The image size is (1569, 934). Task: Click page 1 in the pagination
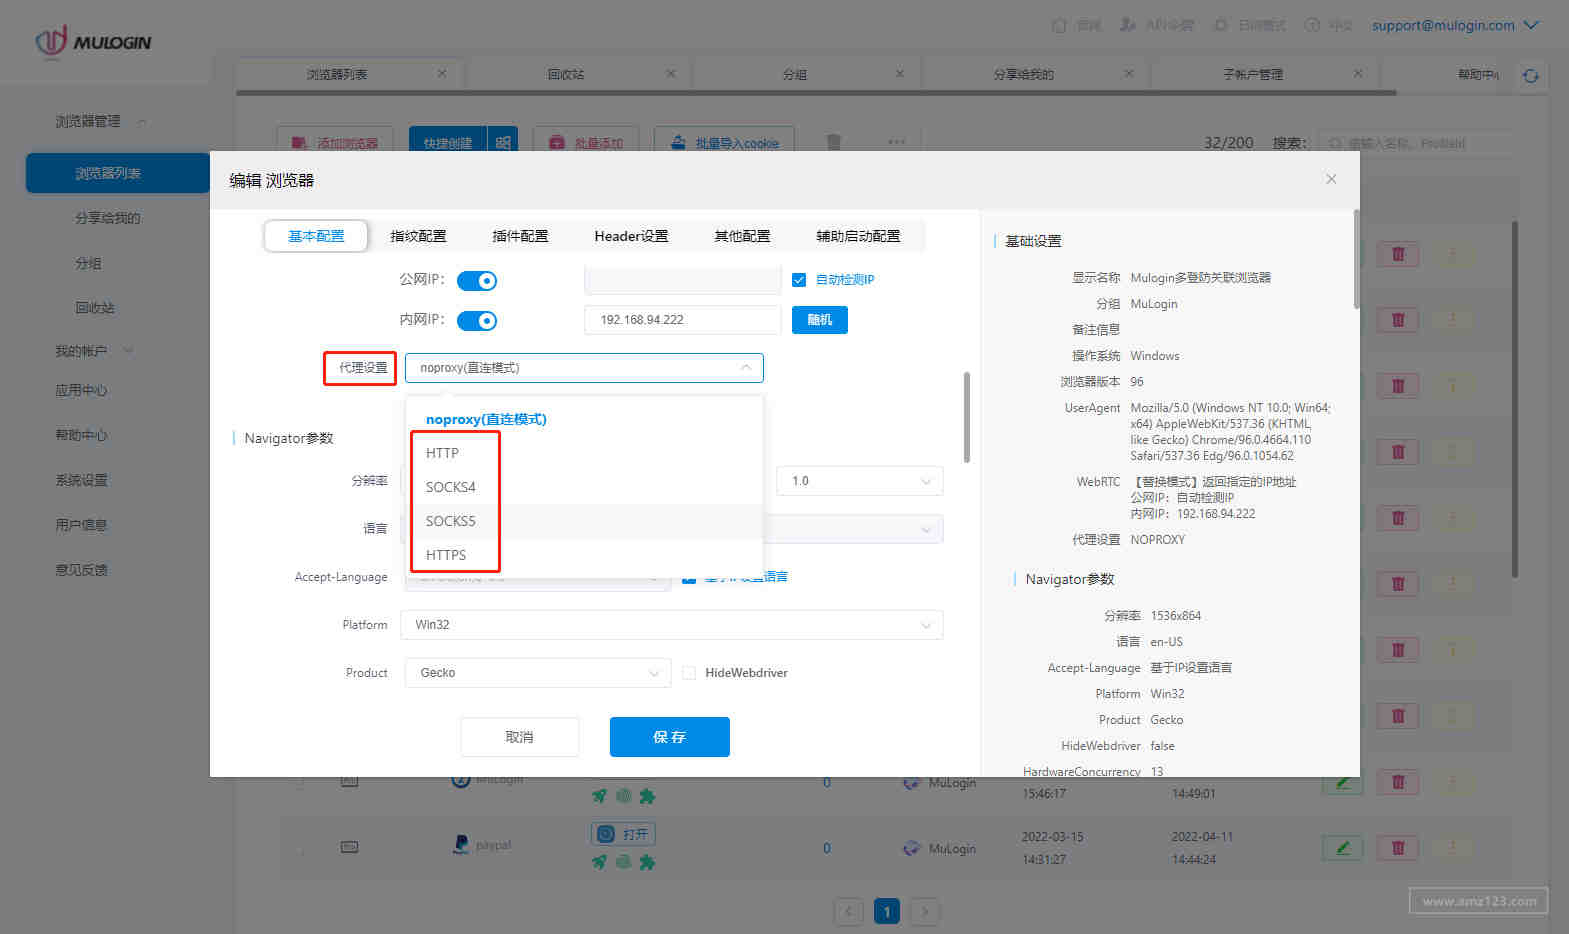[x=886, y=911]
